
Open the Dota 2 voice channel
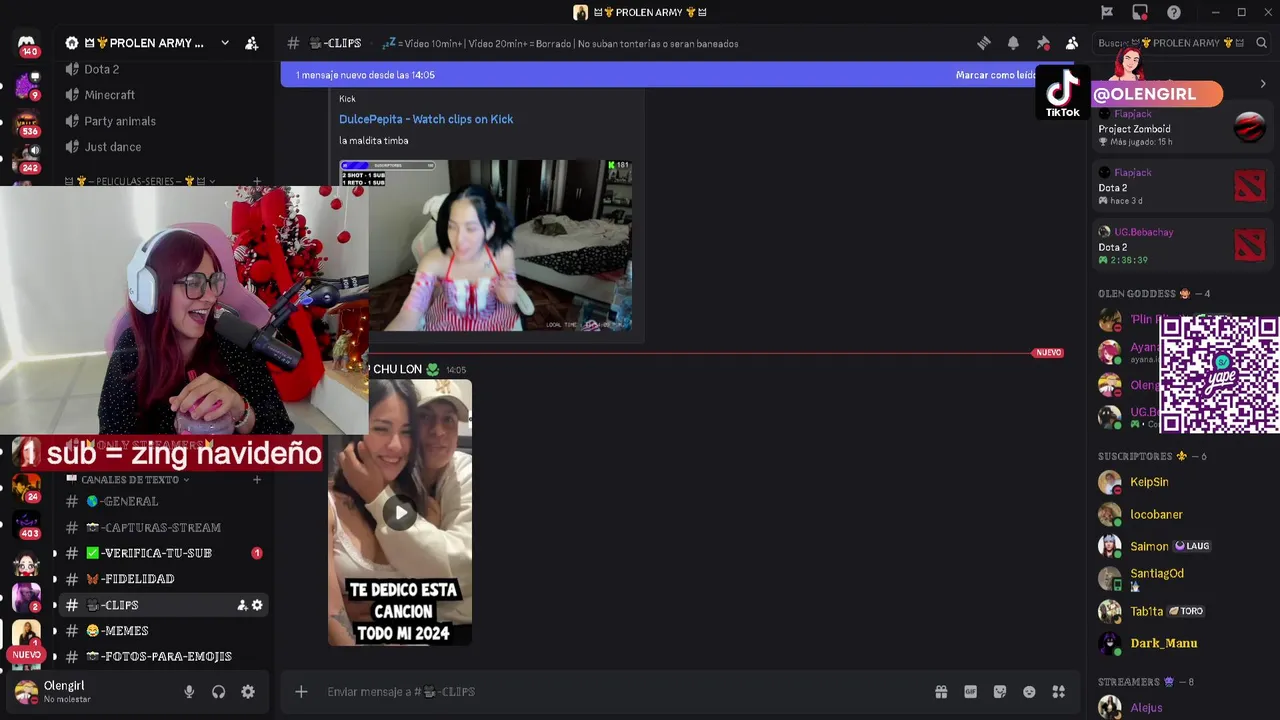click(101, 69)
